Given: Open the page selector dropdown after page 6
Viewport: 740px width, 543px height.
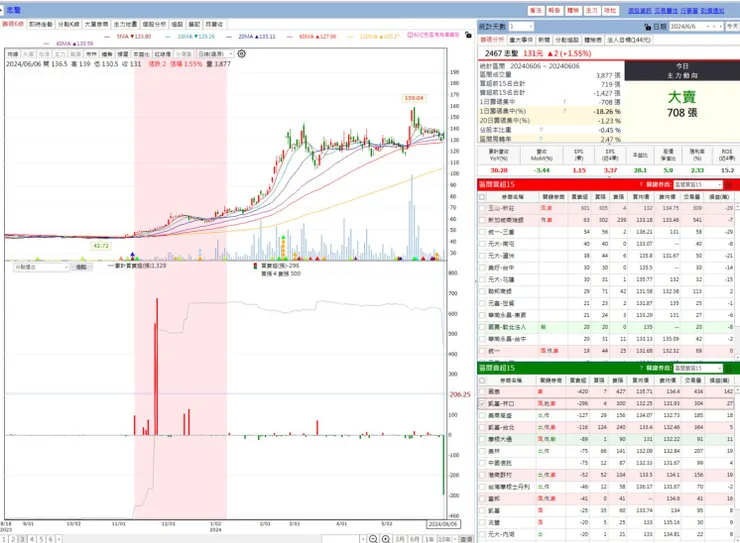Looking at the screenshot, I should tap(59, 539).
